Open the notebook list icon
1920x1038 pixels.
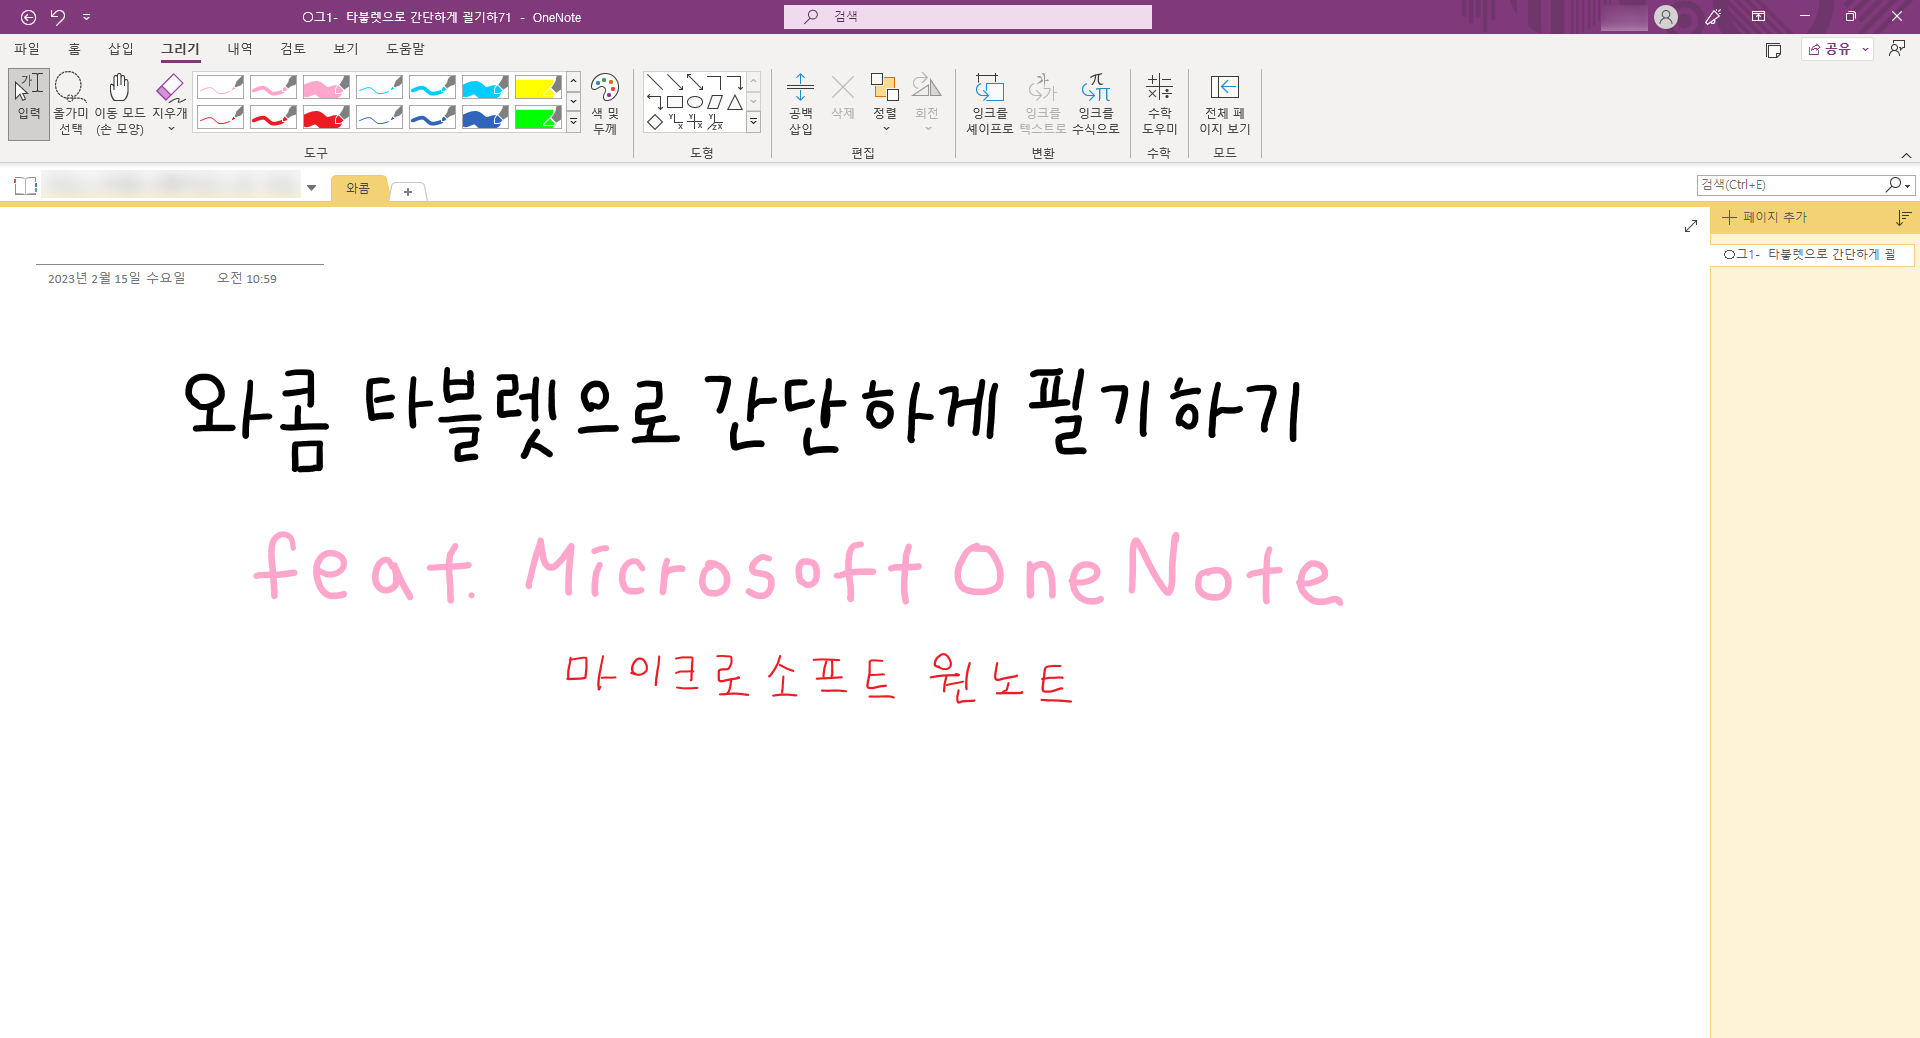pyautogui.click(x=26, y=186)
